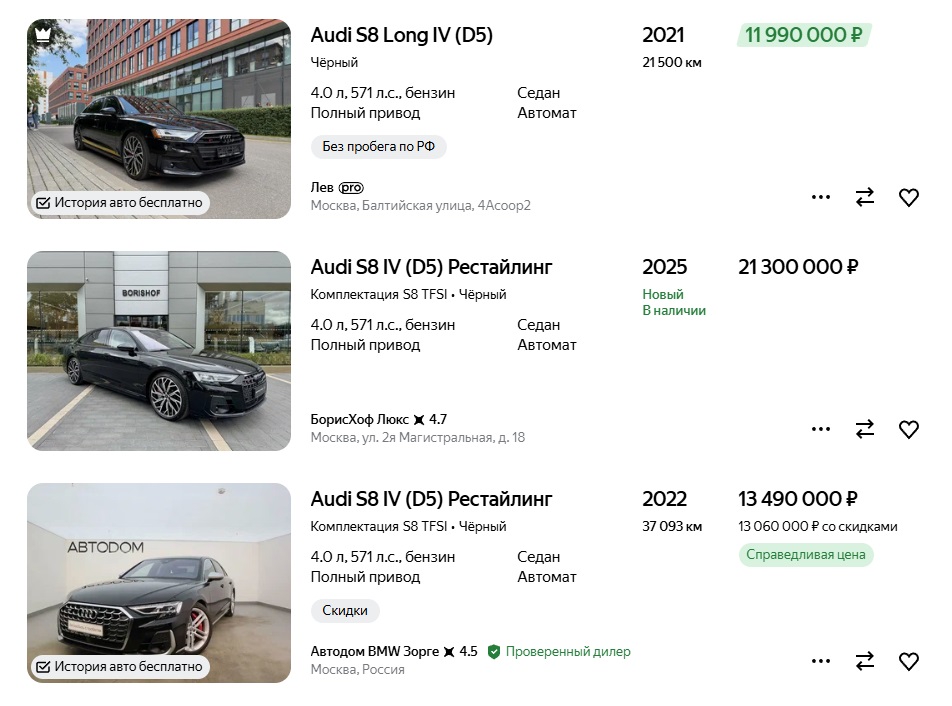Add Audi S8 Long listing to favorites
This screenshot has height=706, width=952.
(x=908, y=197)
